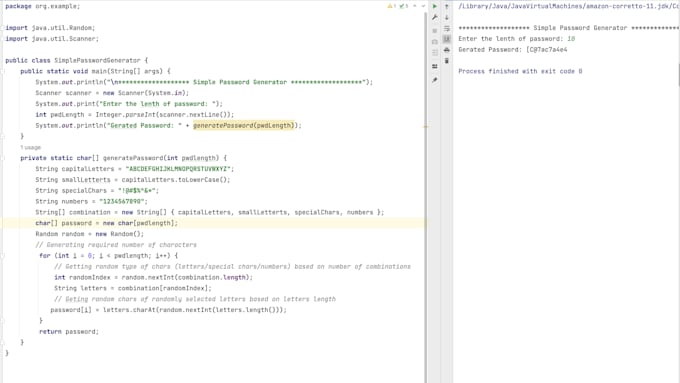Print console output with printer icon

[x=447, y=50]
